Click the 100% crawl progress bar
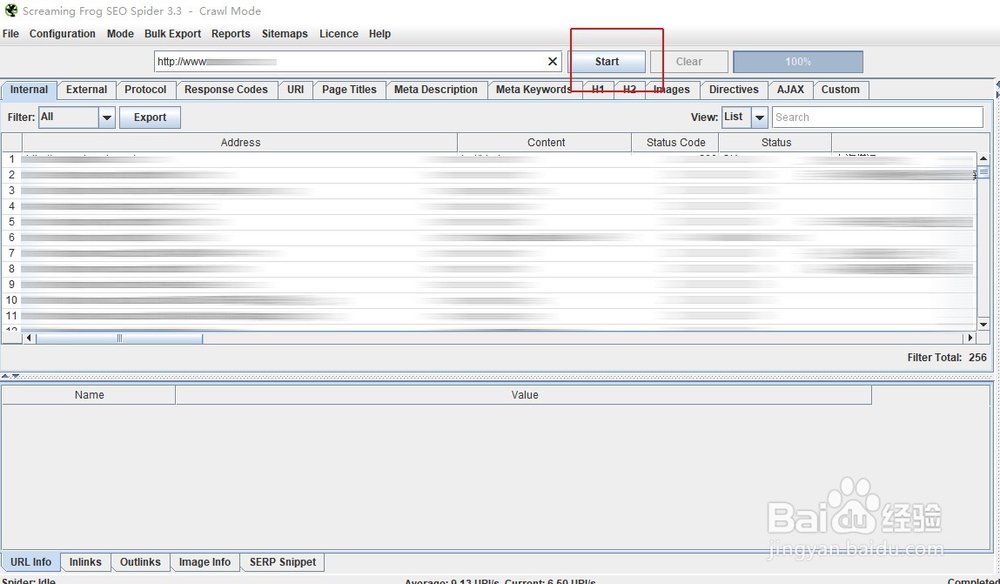 [798, 61]
